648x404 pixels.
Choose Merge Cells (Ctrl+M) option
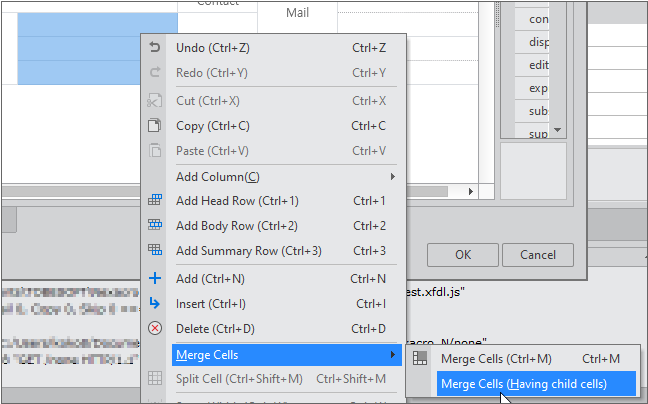coord(496,358)
